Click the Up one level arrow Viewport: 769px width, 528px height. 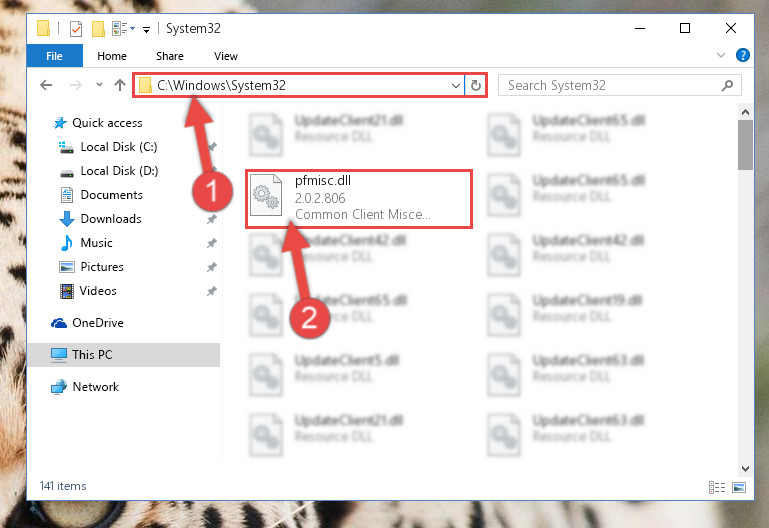click(120, 85)
